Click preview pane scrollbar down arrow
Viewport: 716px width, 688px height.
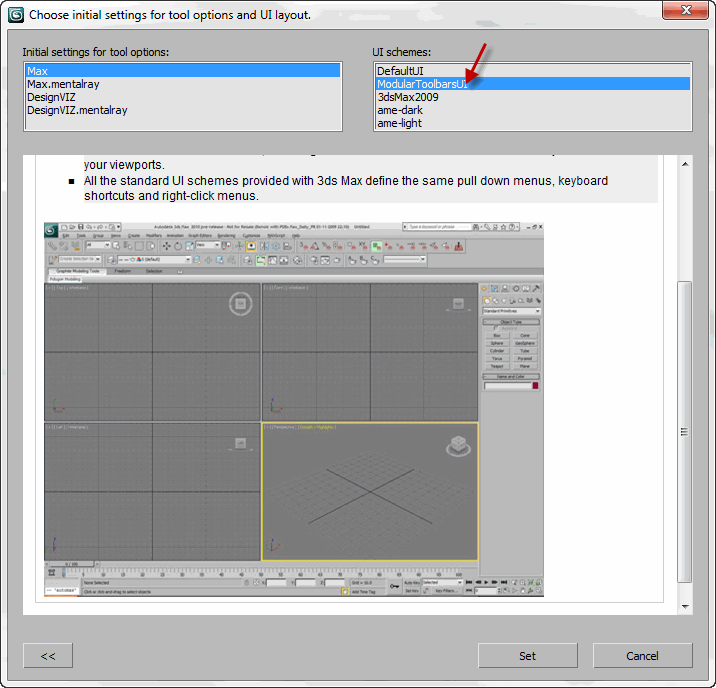[x=685, y=606]
